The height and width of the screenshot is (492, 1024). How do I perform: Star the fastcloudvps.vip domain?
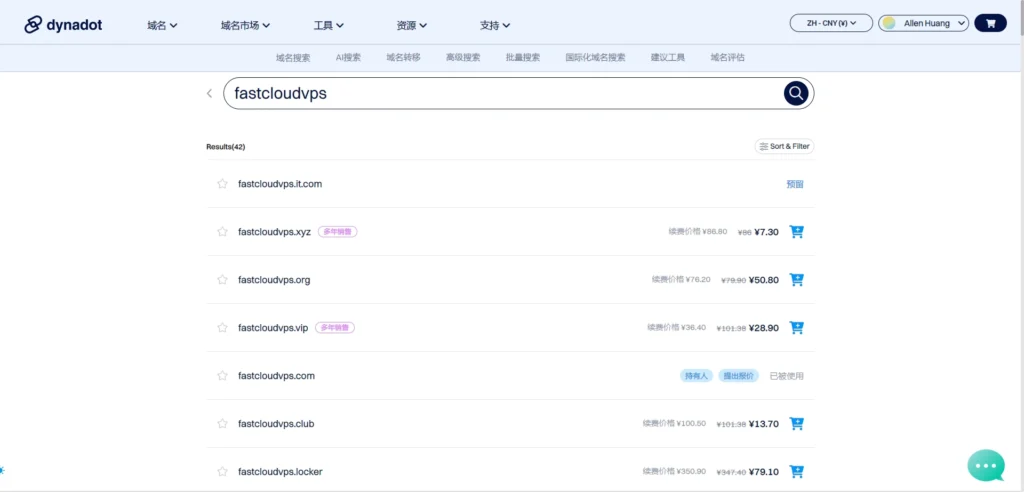(x=222, y=327)
